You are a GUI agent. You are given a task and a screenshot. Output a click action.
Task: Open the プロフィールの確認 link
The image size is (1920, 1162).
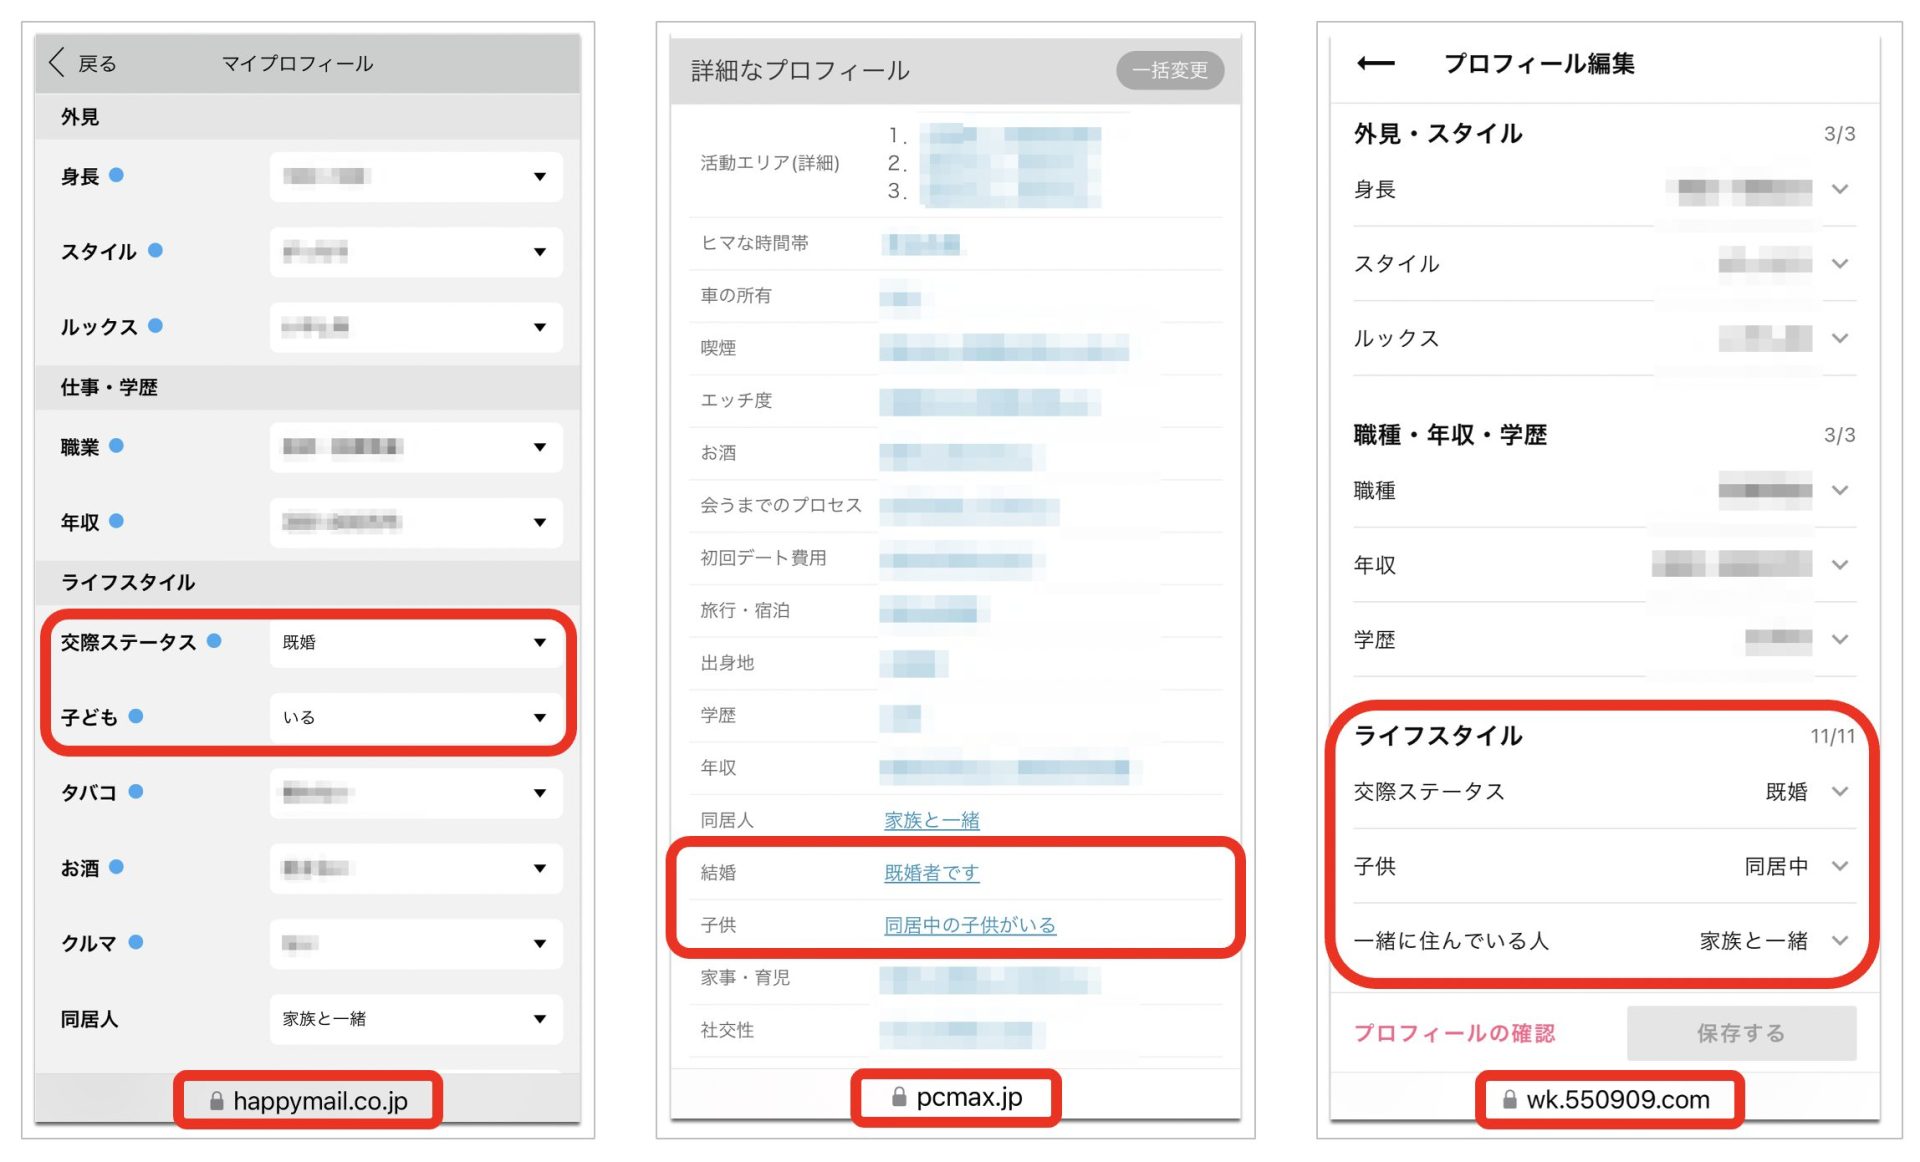(1454, 1033)
